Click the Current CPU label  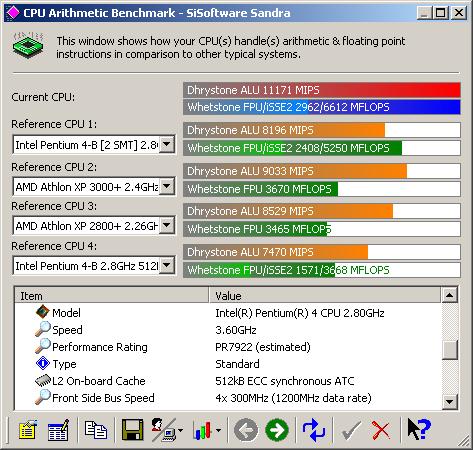click(43, 97)
